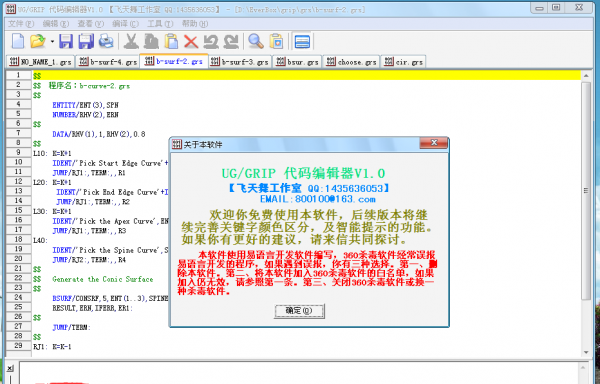Image resolution: width=600 pixels, height=384 pixels.
Task: Close the 关于本软件 dialog
Action: 434,143
